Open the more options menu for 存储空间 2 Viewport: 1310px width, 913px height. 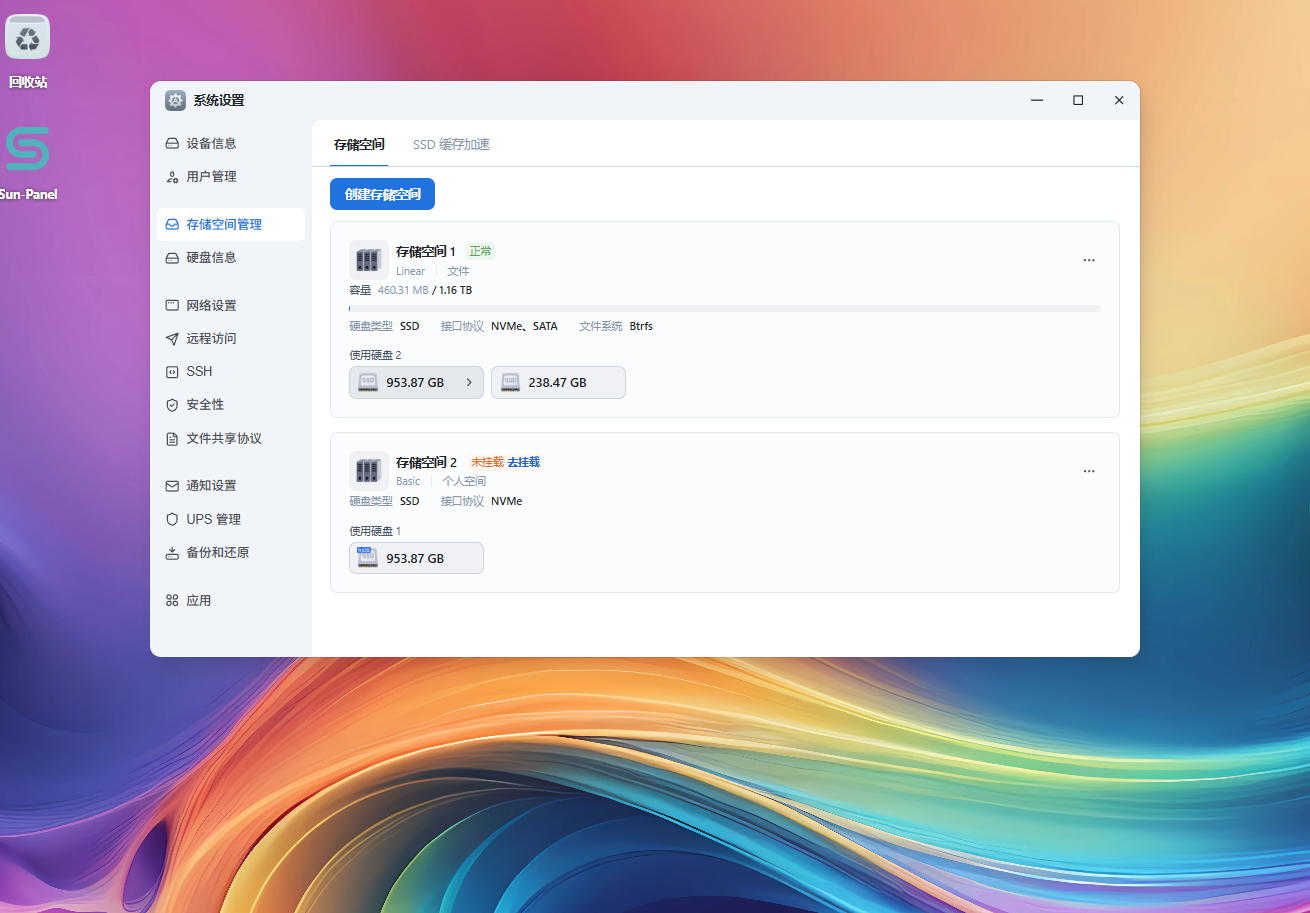1089,471
